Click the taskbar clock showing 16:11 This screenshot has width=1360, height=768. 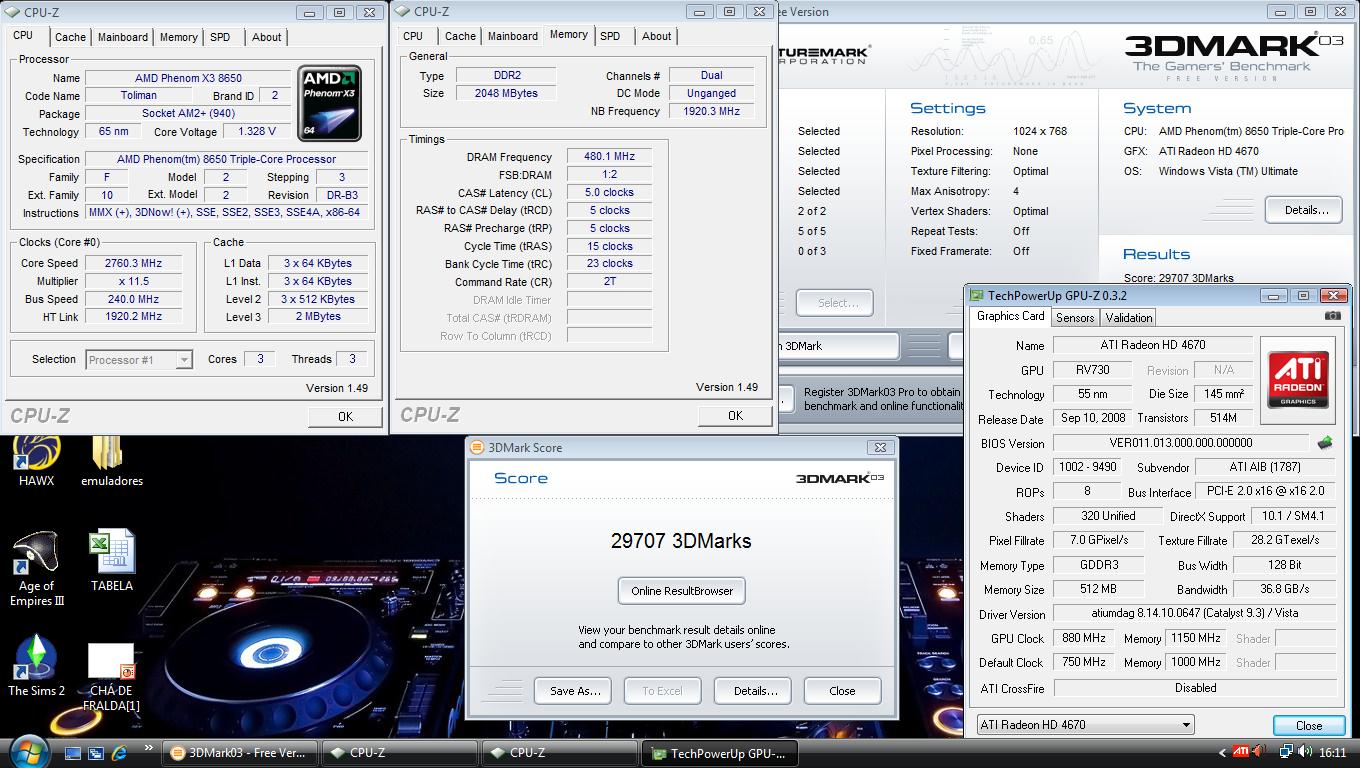pyautogui.click(x=1332, y=753)
